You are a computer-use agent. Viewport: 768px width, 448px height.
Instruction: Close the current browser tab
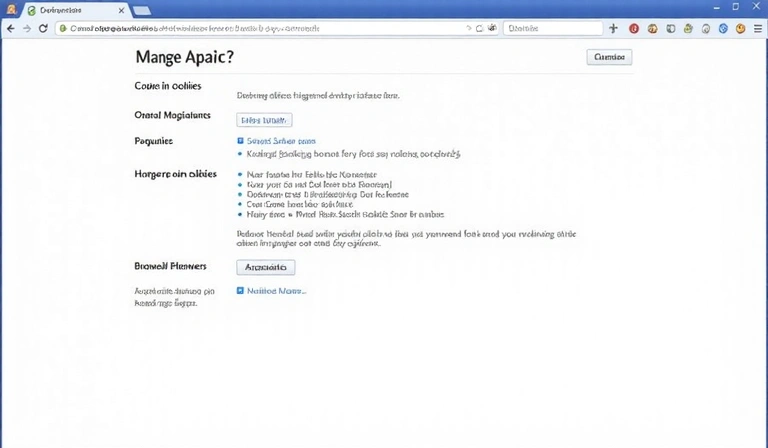[121, 10]
